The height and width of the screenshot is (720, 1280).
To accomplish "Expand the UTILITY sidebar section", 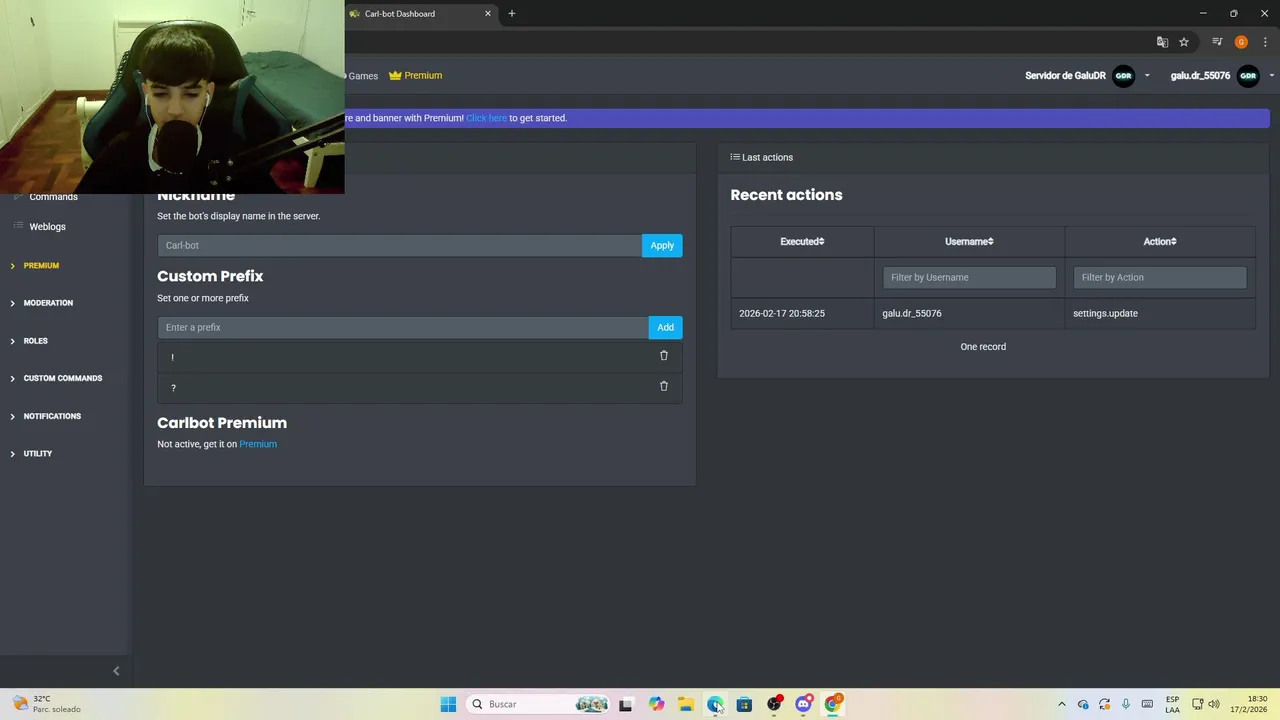I will [x=37, y=454].
